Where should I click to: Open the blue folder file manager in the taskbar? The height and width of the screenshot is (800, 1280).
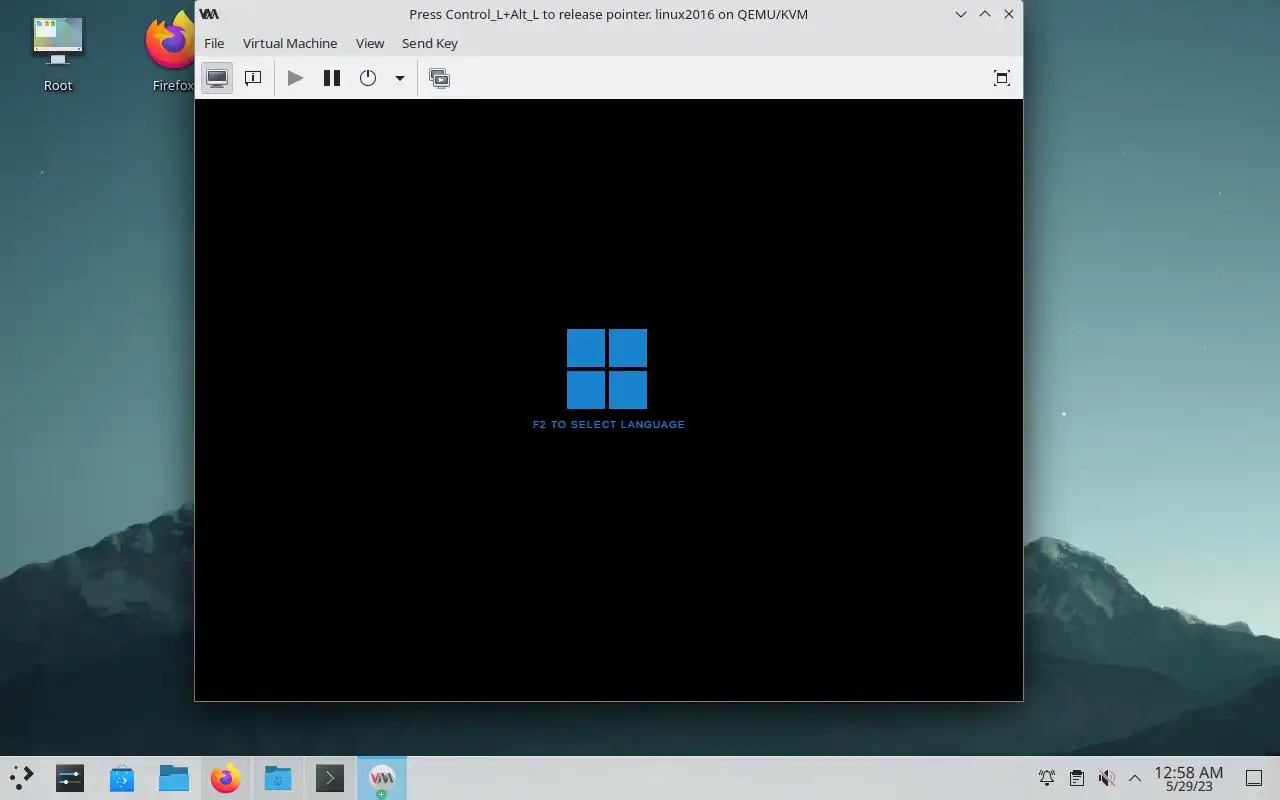point(174,778)
